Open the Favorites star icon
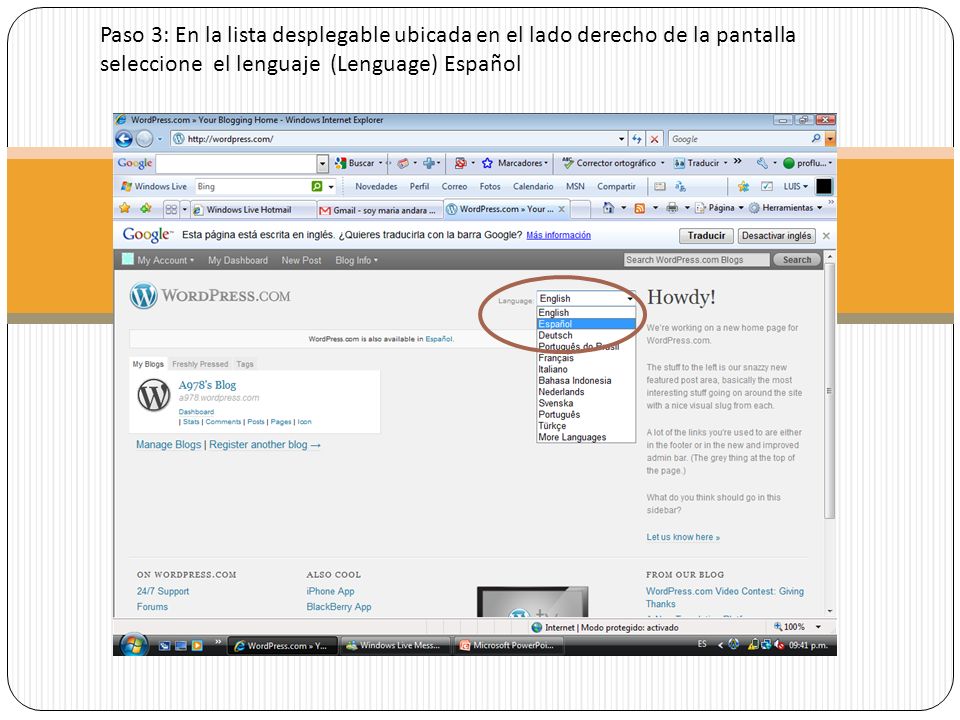960x720 pixels. click(125, 208)
